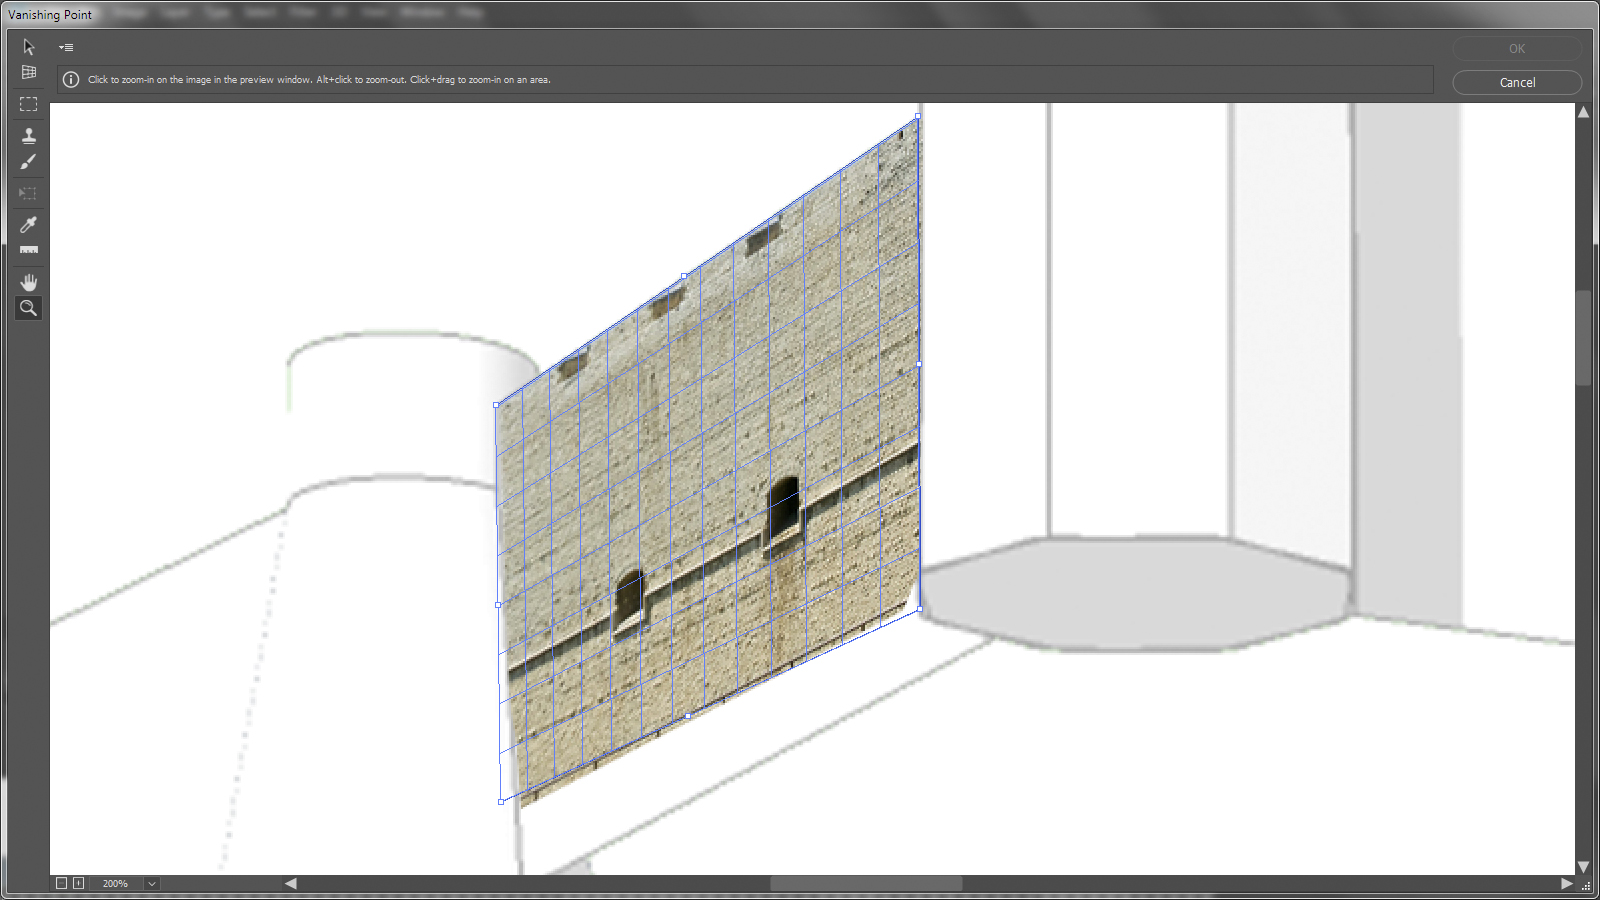Choose the Marquee selection tool

(28, 104)
